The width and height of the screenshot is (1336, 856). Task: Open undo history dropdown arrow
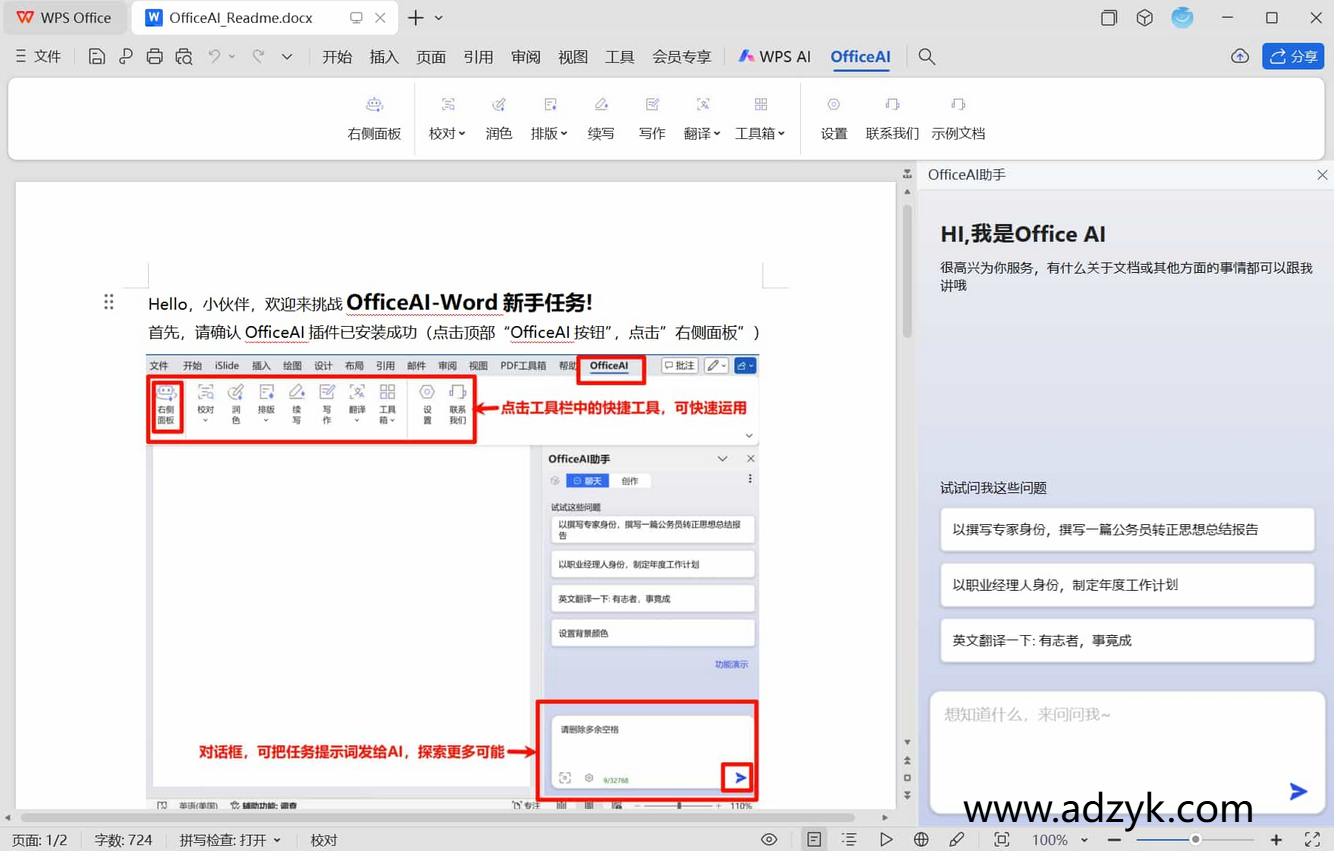(x=232, y=57)
